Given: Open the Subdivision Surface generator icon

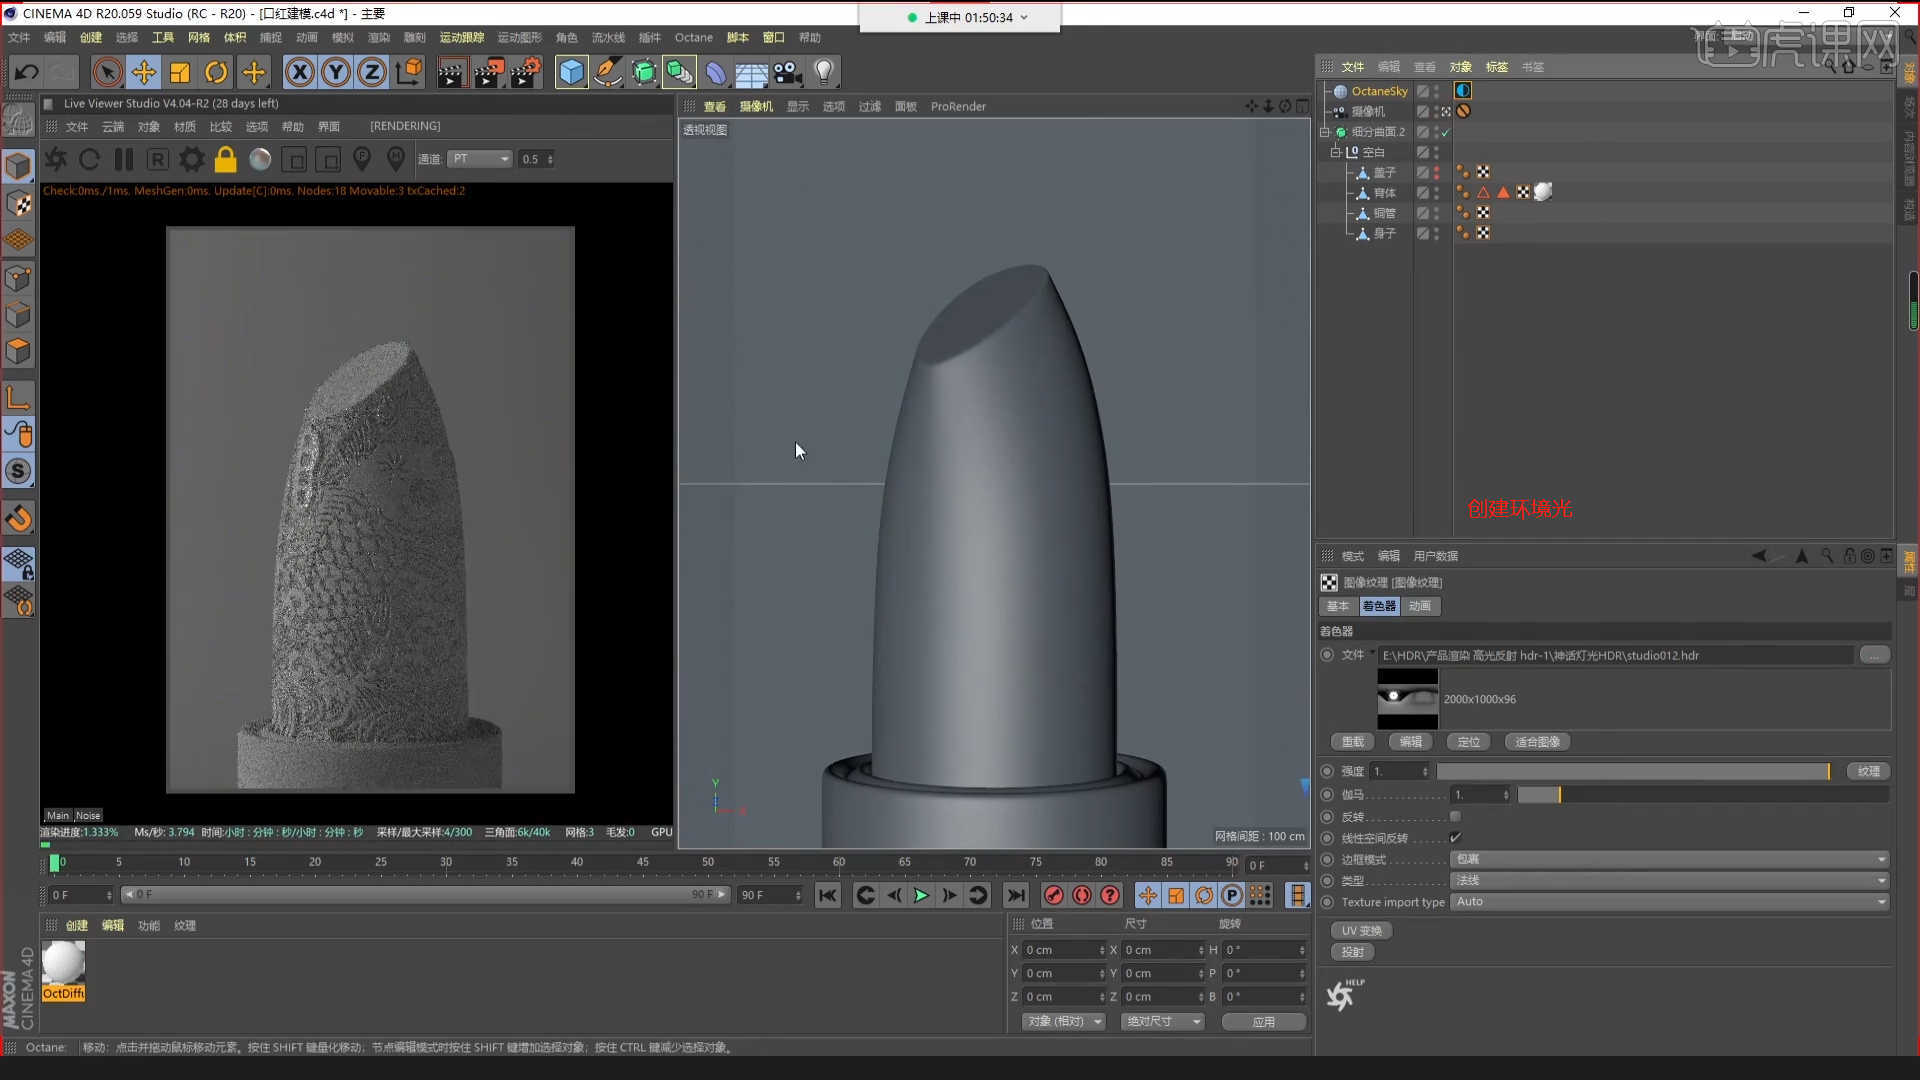Looking at the screenshot, I should [x=644, y=72].
